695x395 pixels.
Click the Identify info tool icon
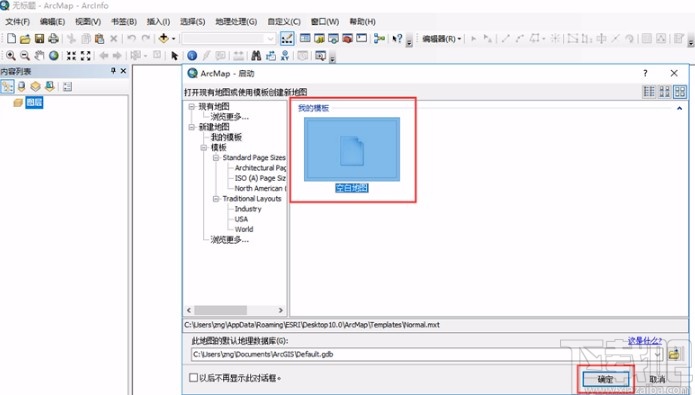click(192, 55)
